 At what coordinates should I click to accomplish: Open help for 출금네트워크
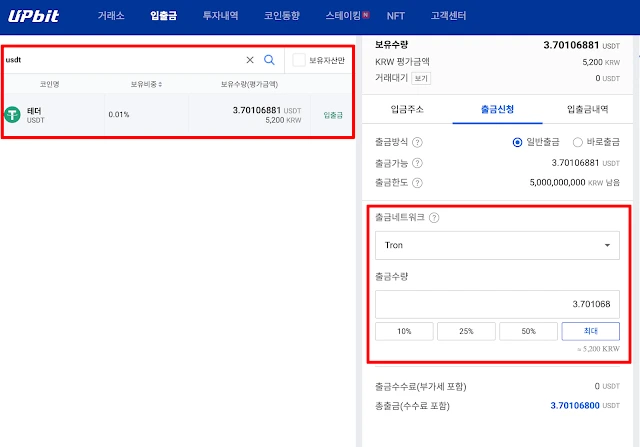(434, 218)
